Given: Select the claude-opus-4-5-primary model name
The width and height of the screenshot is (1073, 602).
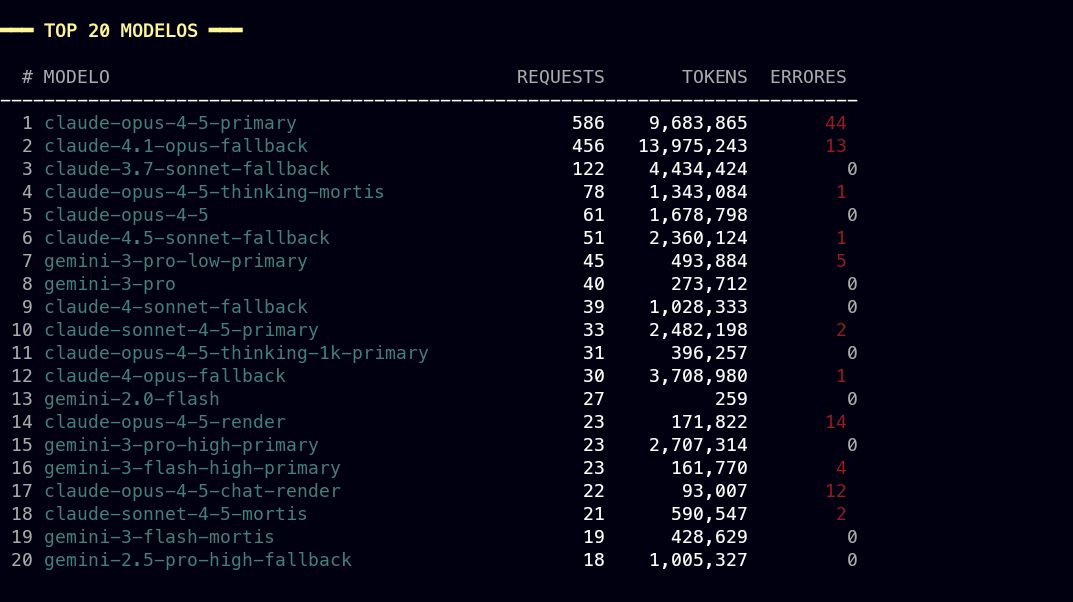Looking at the screenshot, I should pyautogui.click(x=170, y=123).
